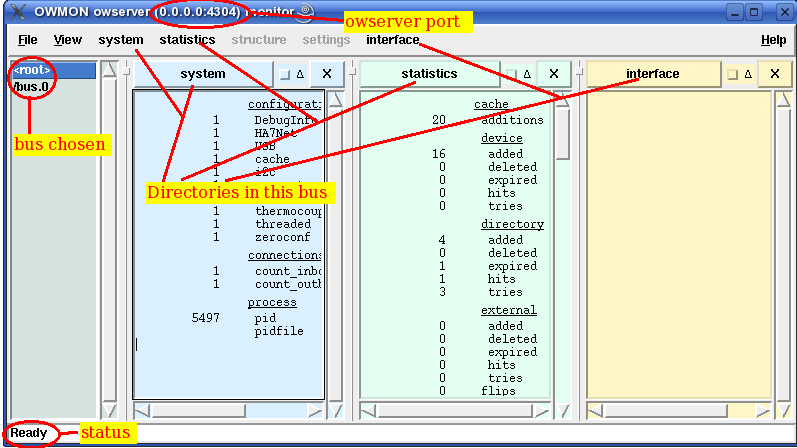
Task: Click down arrow of statistics vertical scrollbar
Action: pos(562,410)
